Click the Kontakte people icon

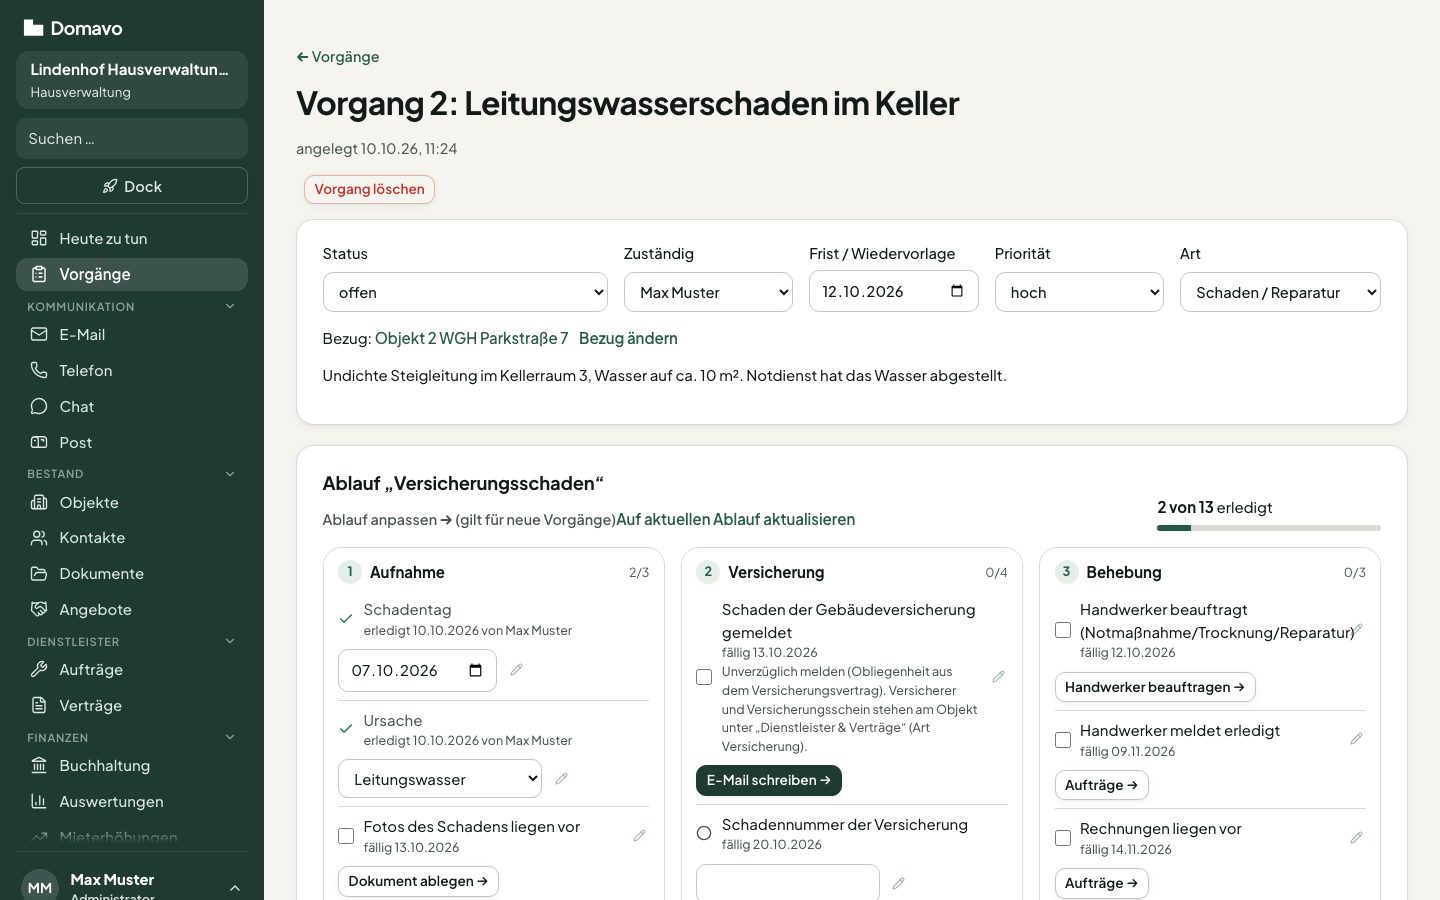pyautogui.click(x=39, y=538)
